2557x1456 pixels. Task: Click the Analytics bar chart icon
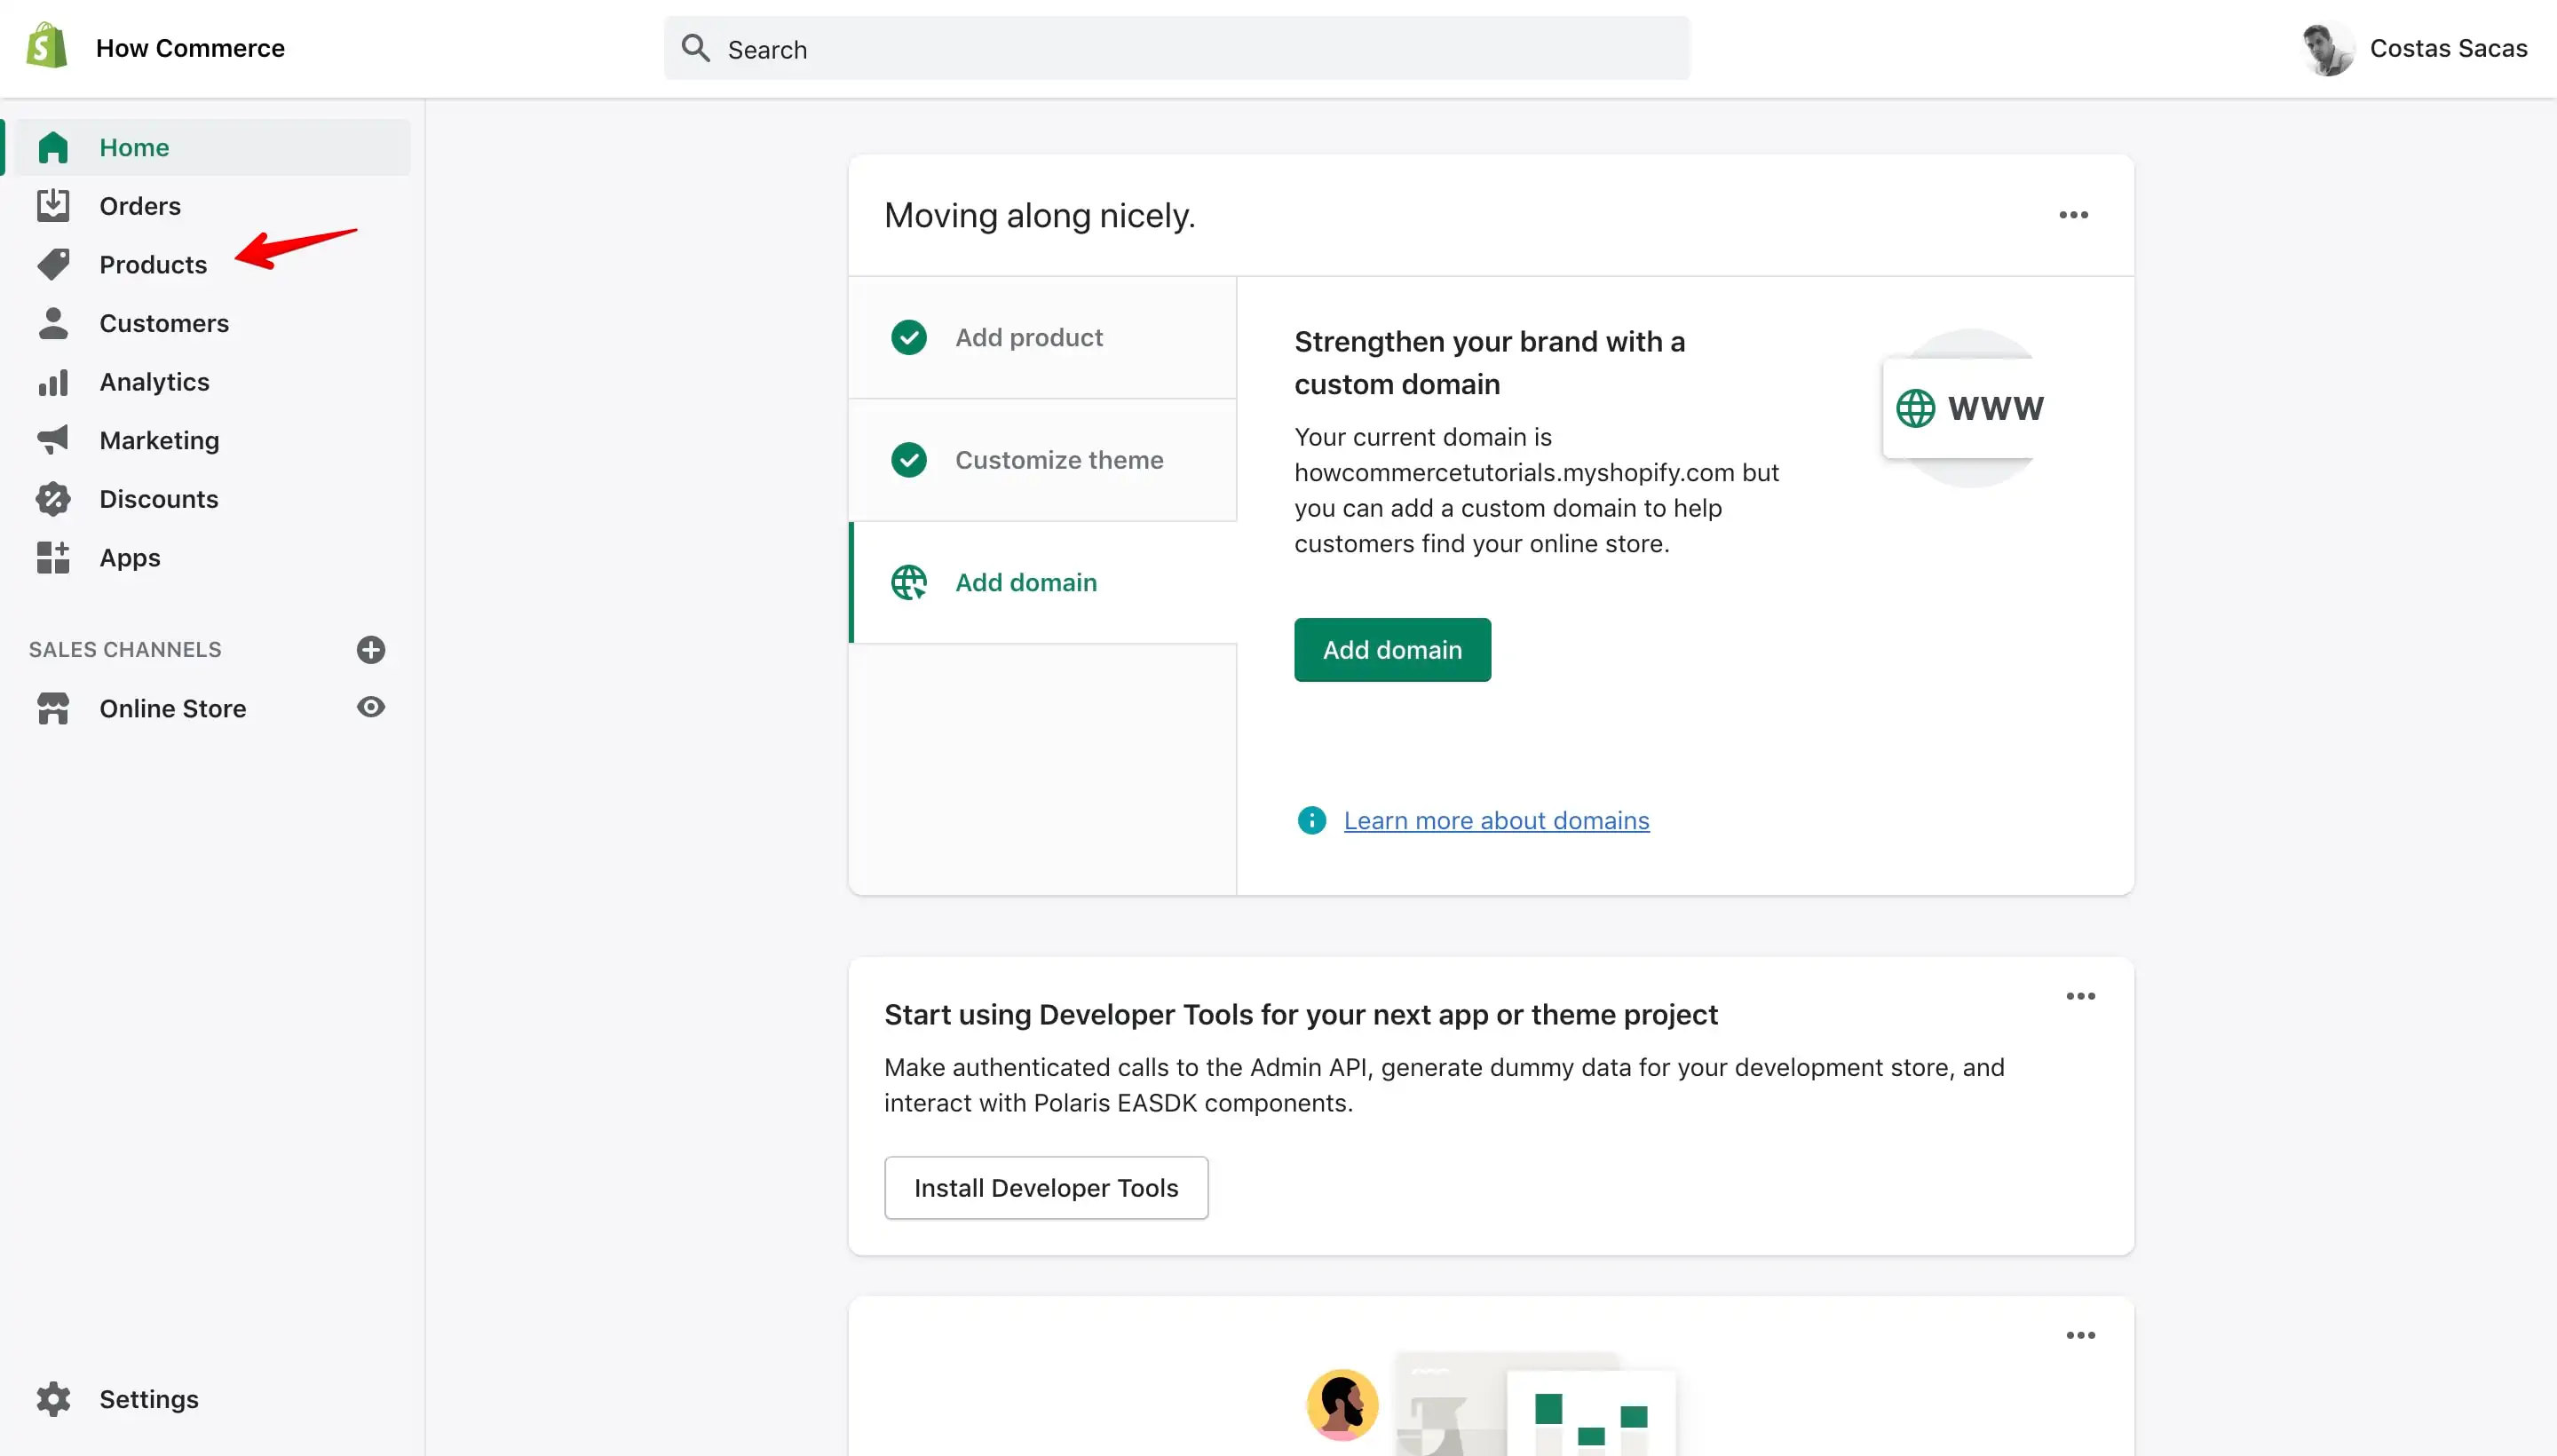coord(53,382)
